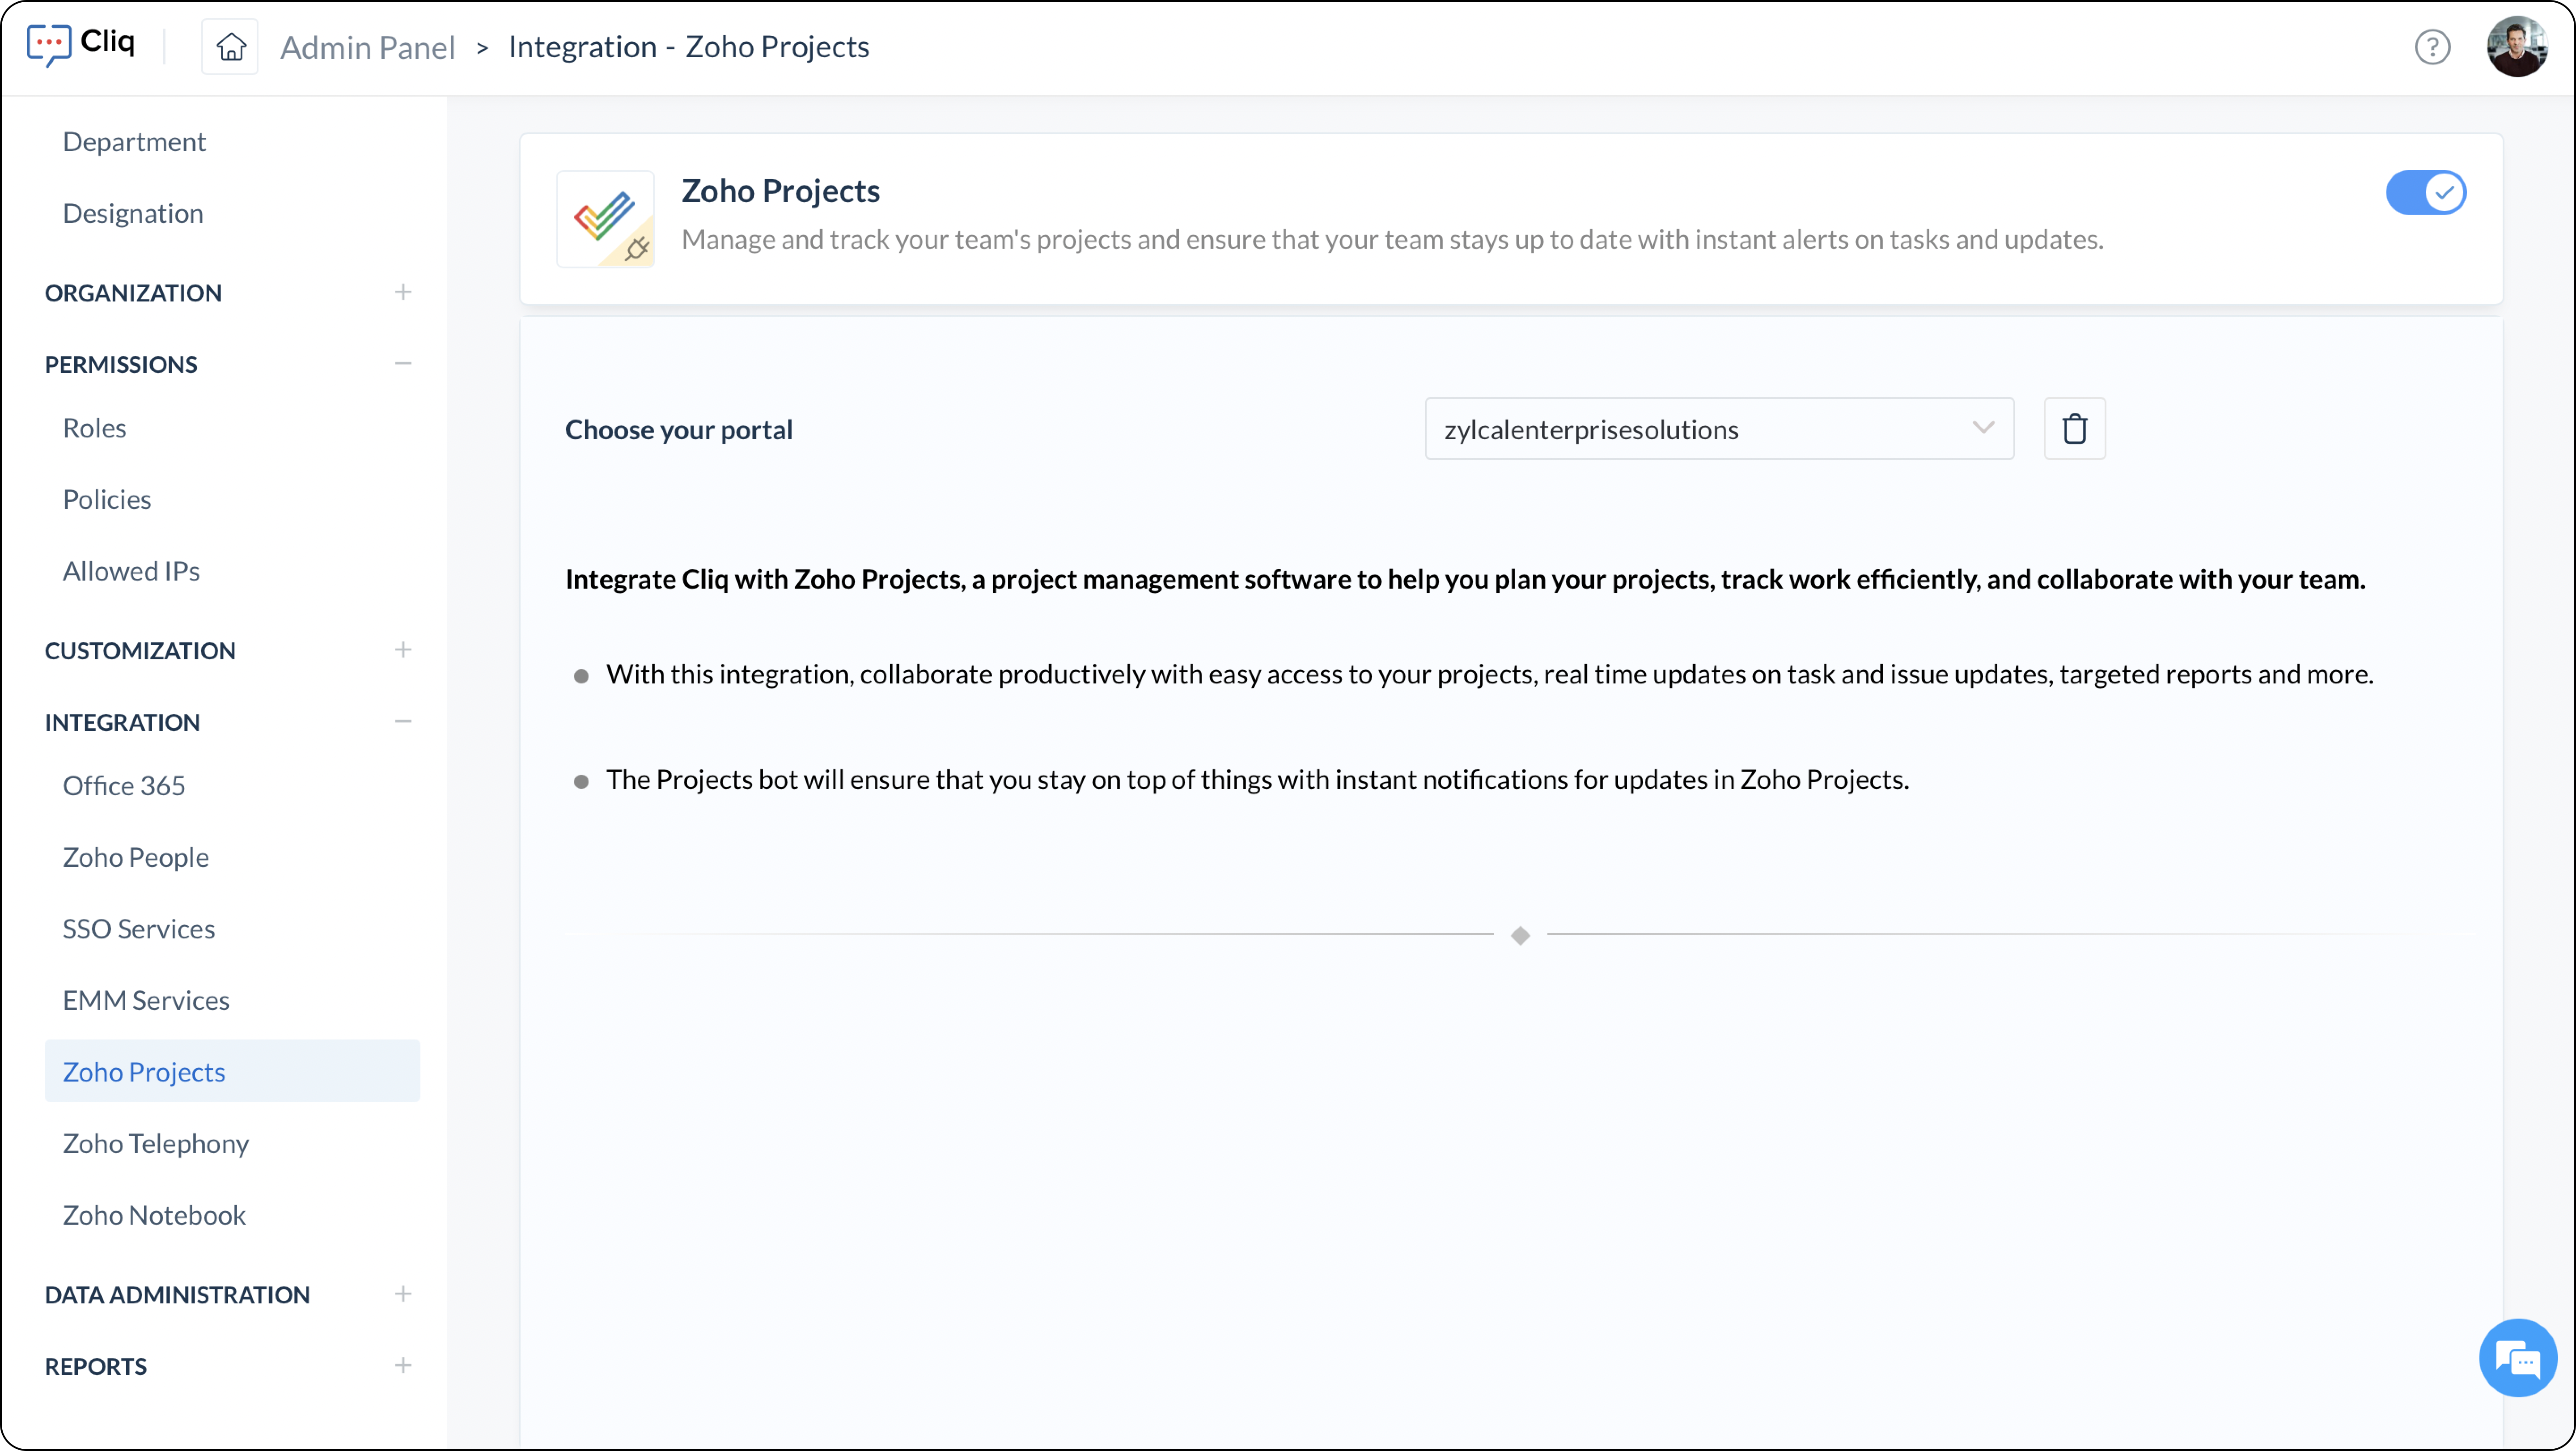This screenshot has width=2576, height=1451.
Task: Open the Office 365 integration
Action: (124, 786)
